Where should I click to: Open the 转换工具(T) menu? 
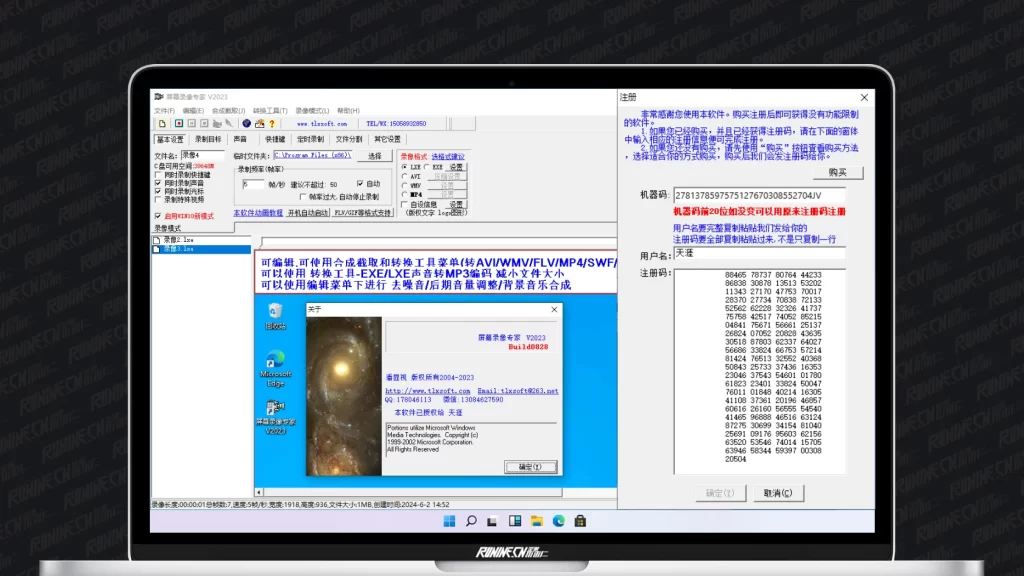click(x=270, y=110)
